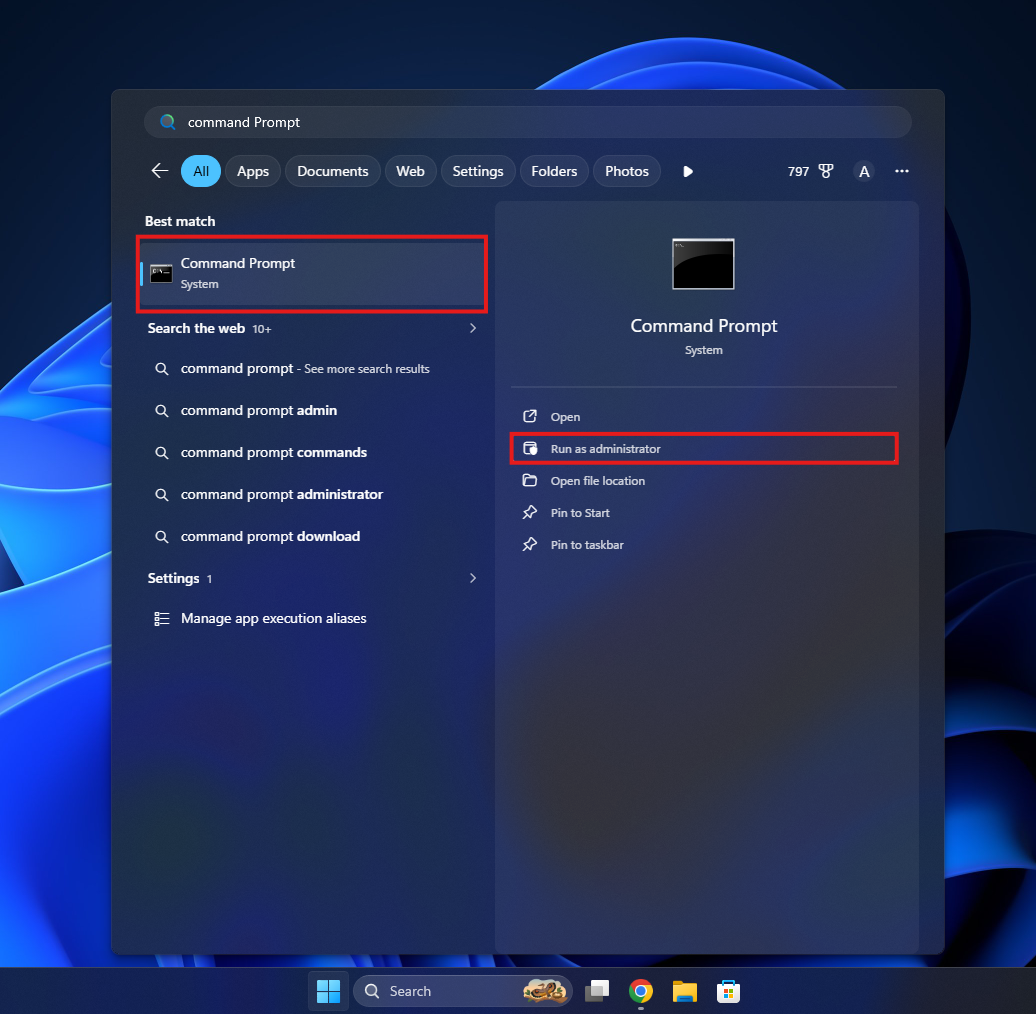Open the ellipsis options menu near the avatar
Viewport: 1036px width, 1014px height.
tap(901, 171)
